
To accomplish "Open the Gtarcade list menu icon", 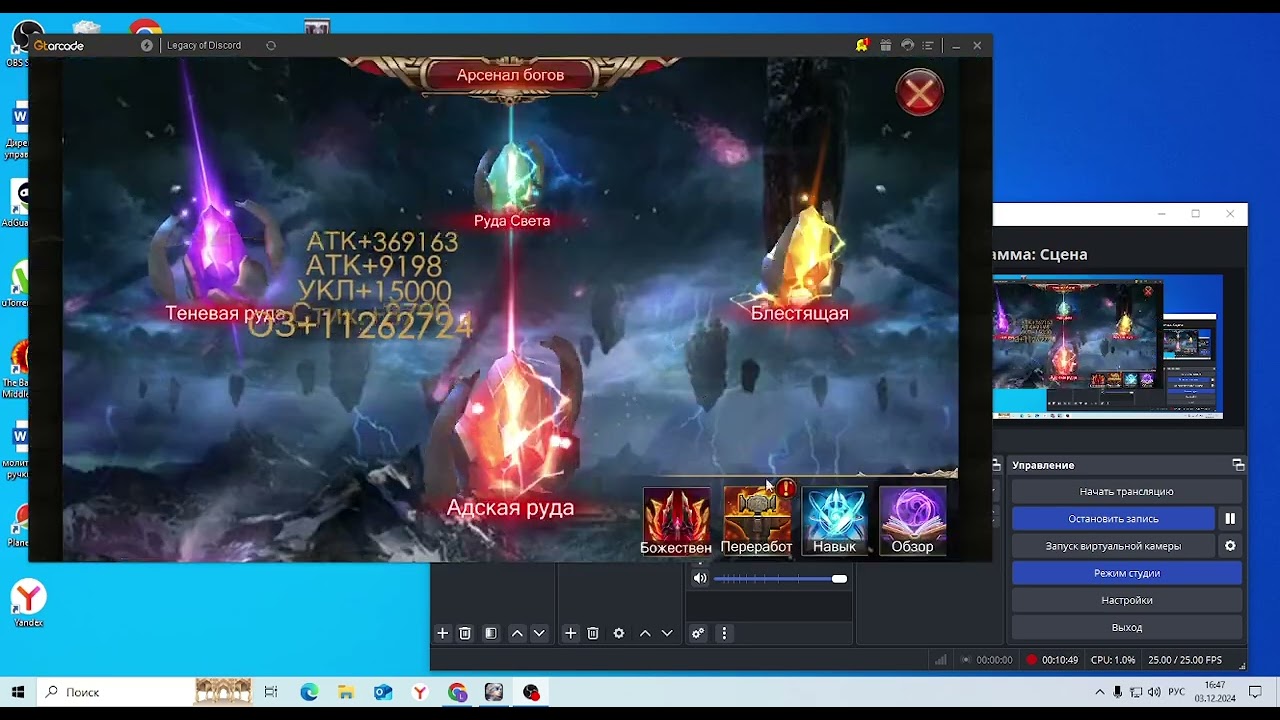I will (928, 45).
